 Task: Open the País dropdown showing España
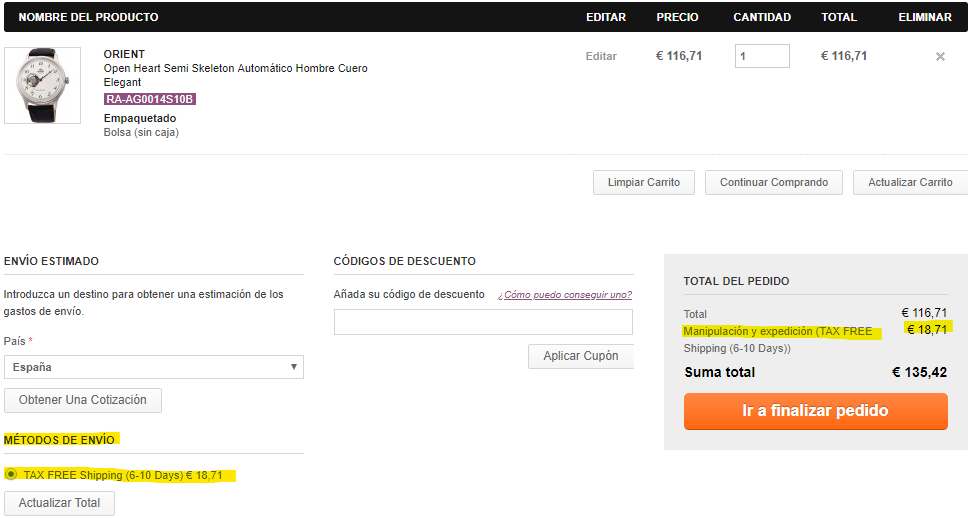click(154, 367)
